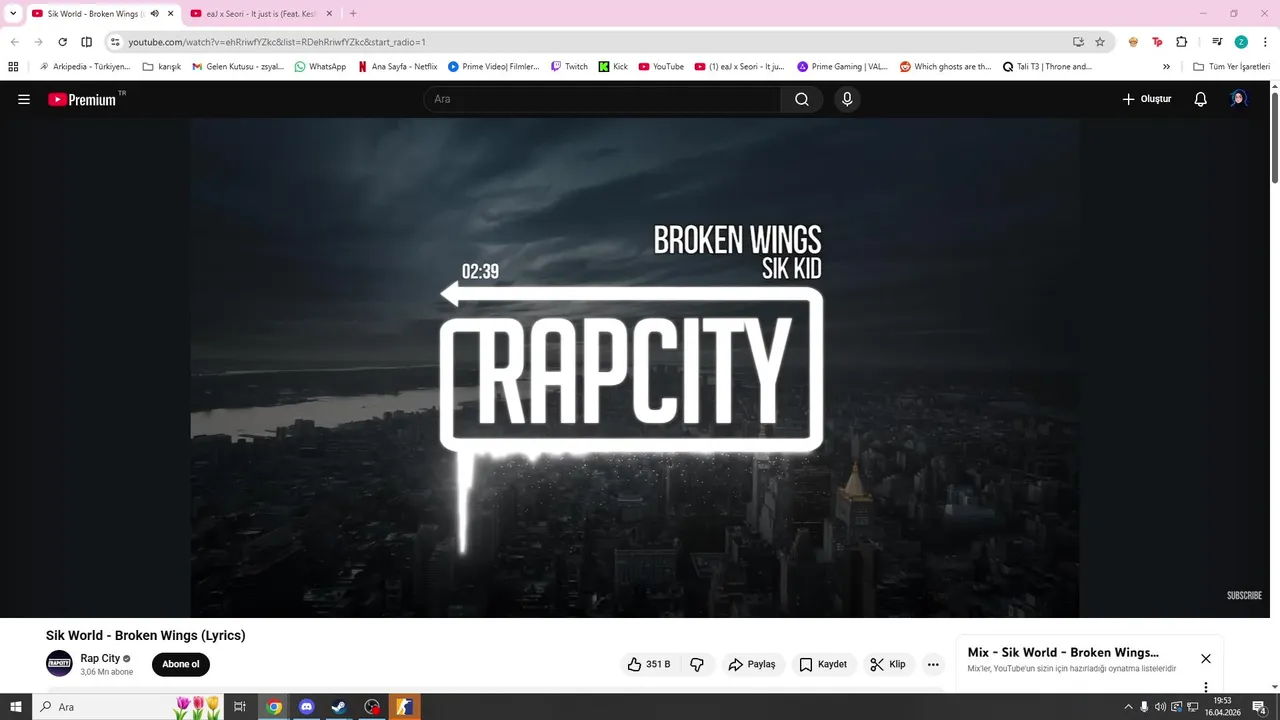Open Prime Gaming bookmark
The width and height of the screenshot is (1280, 720).
842,67
